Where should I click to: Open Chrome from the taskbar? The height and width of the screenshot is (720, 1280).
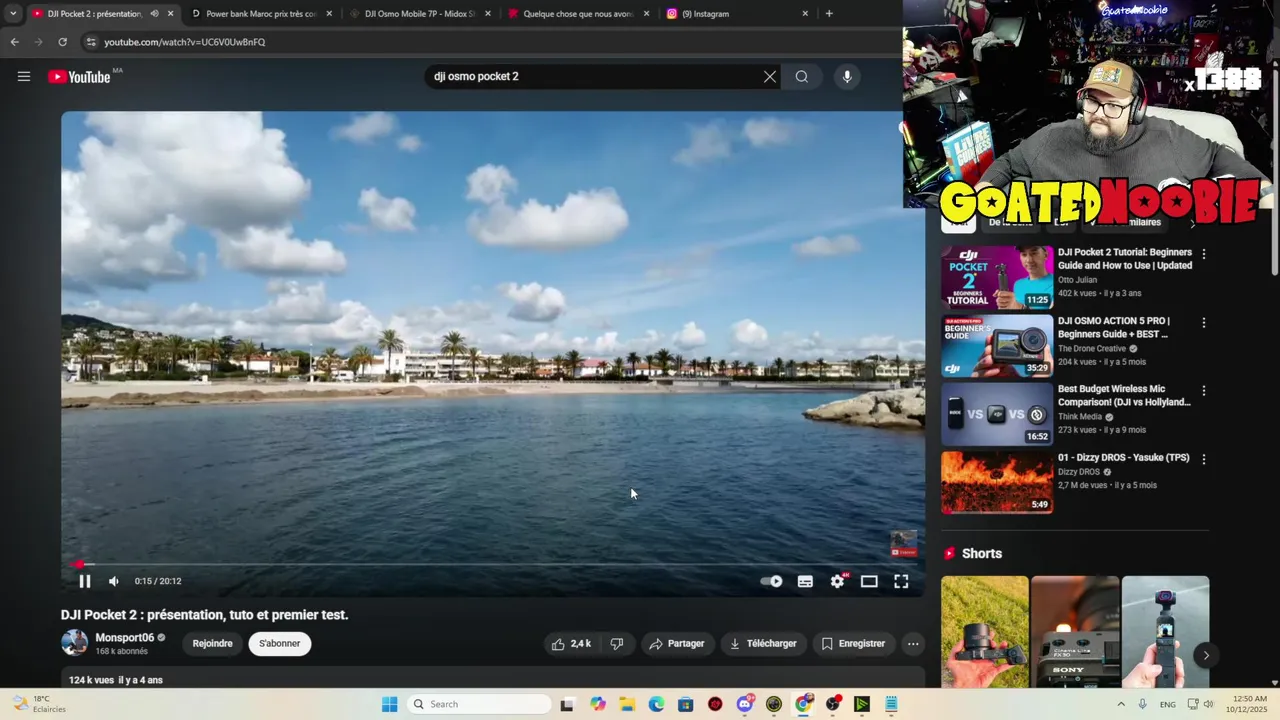tap(803, 704)
